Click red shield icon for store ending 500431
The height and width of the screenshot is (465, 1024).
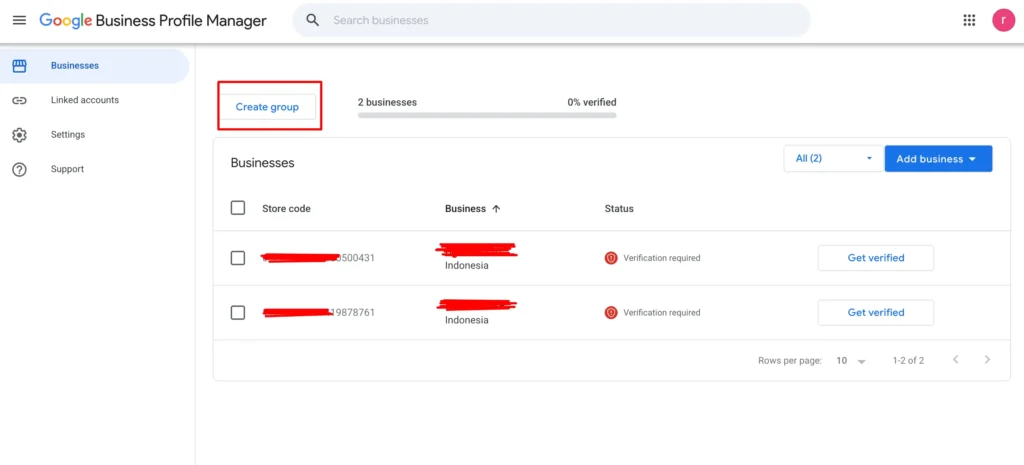611,258
